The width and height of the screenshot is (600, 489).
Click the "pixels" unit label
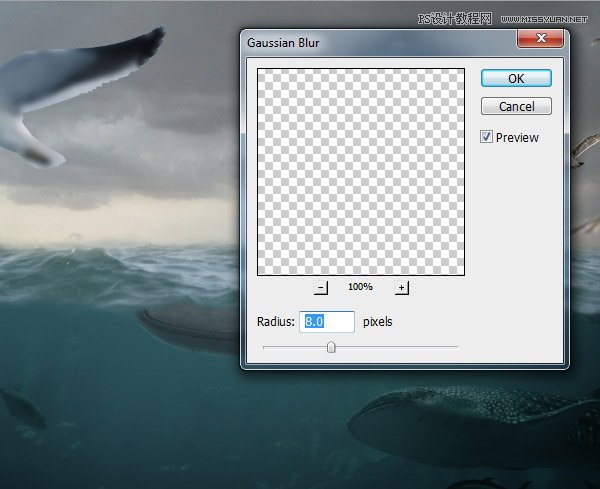377,322
